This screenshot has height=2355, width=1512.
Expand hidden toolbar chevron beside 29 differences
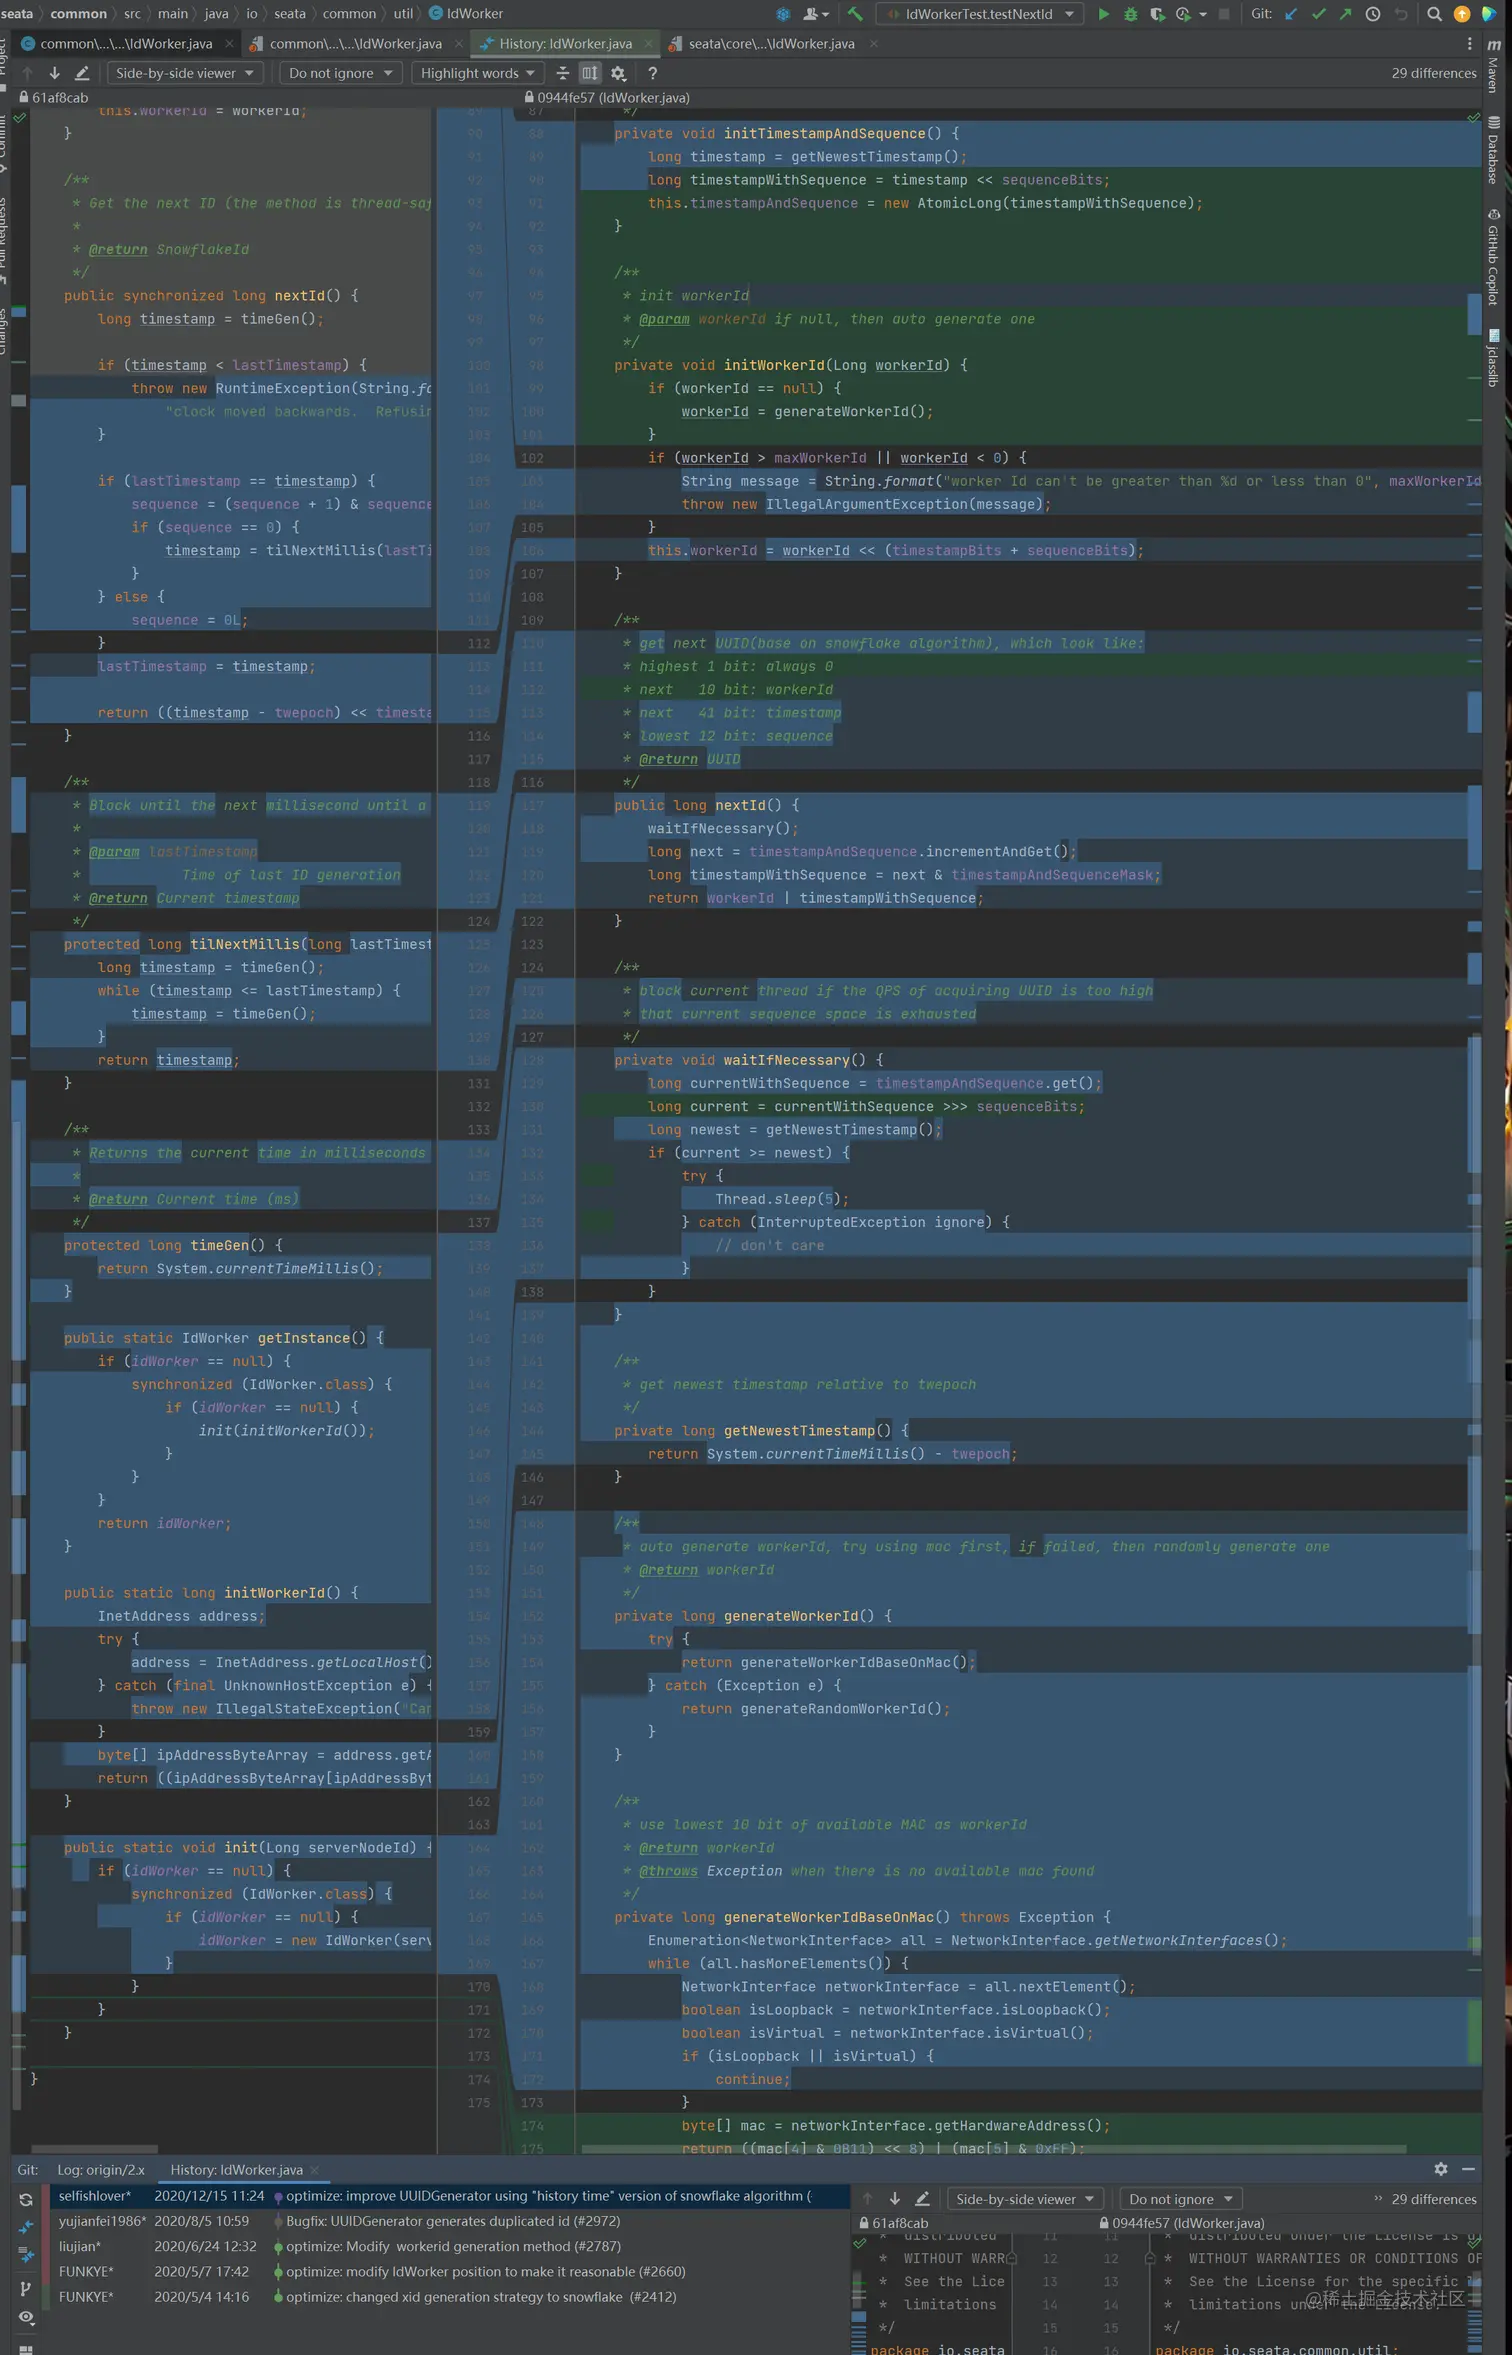click(1378, 2198)
